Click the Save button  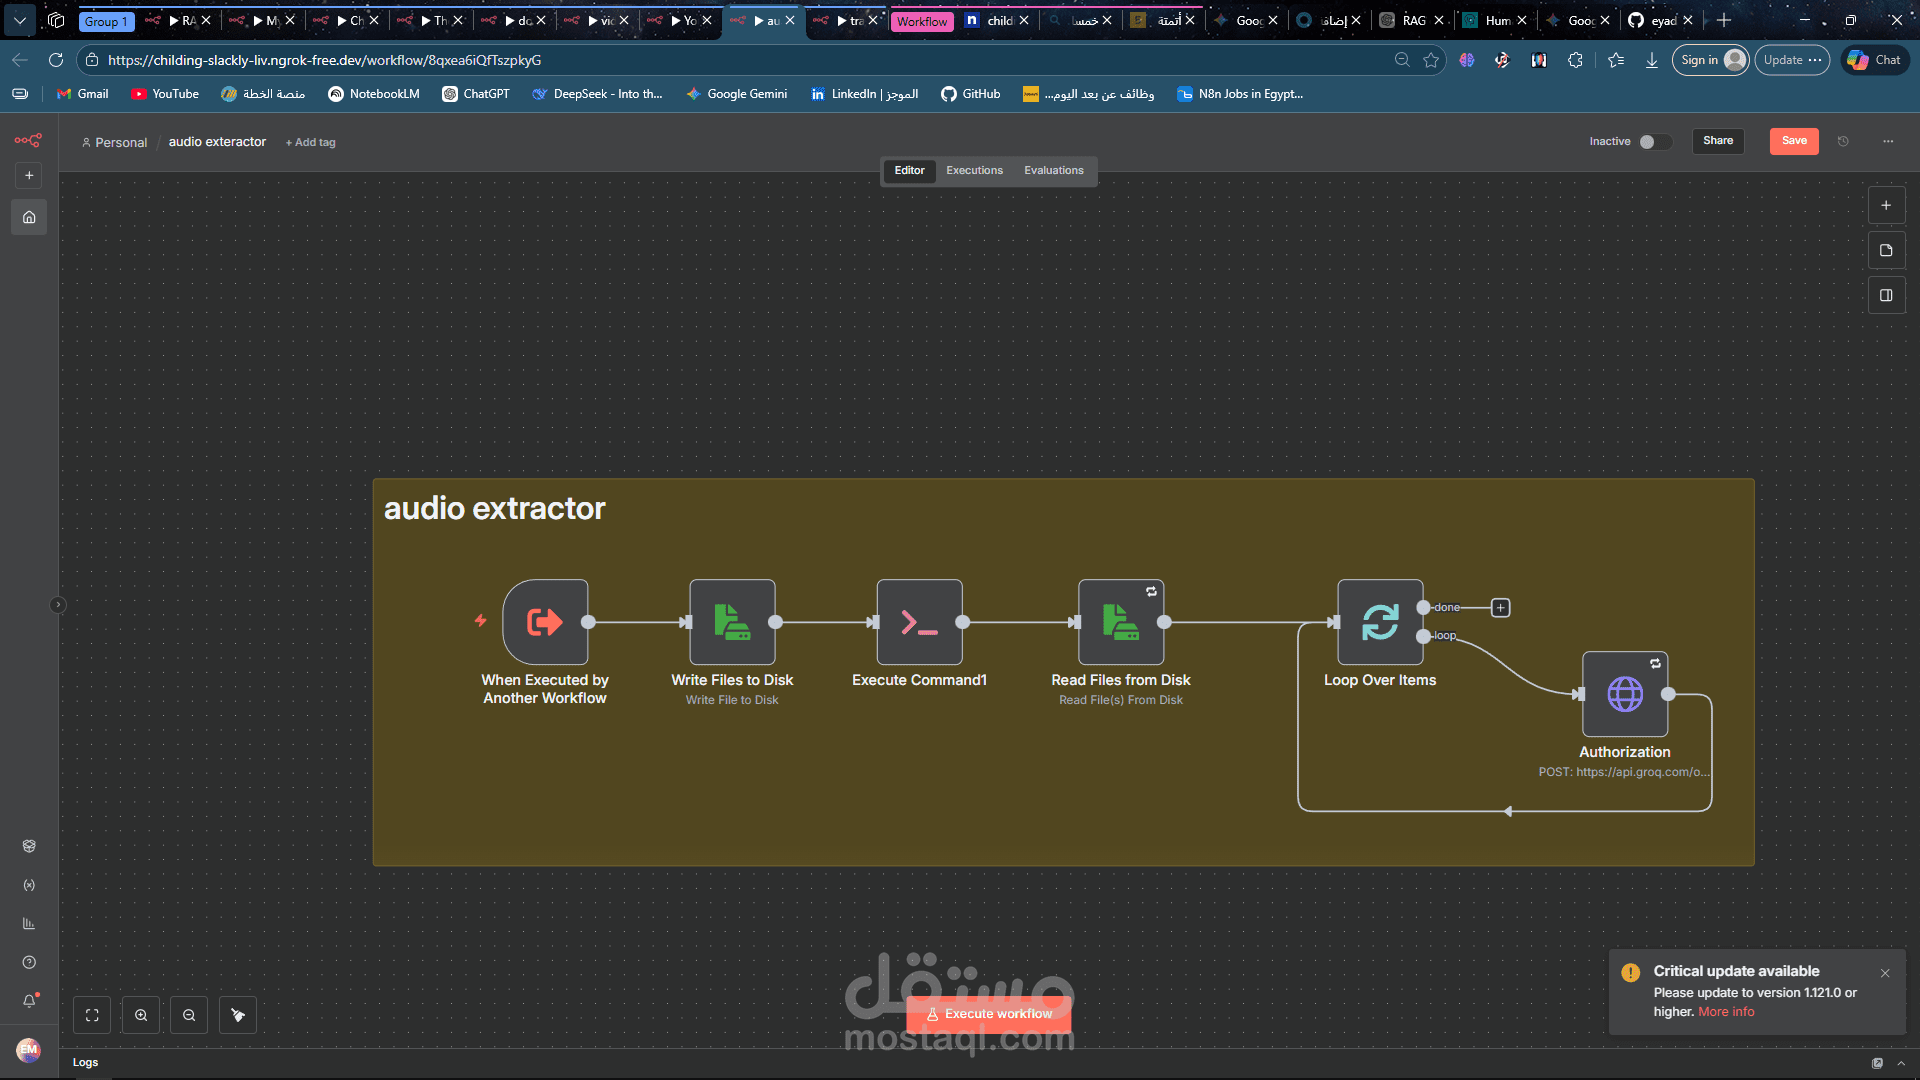(1794, 141)
